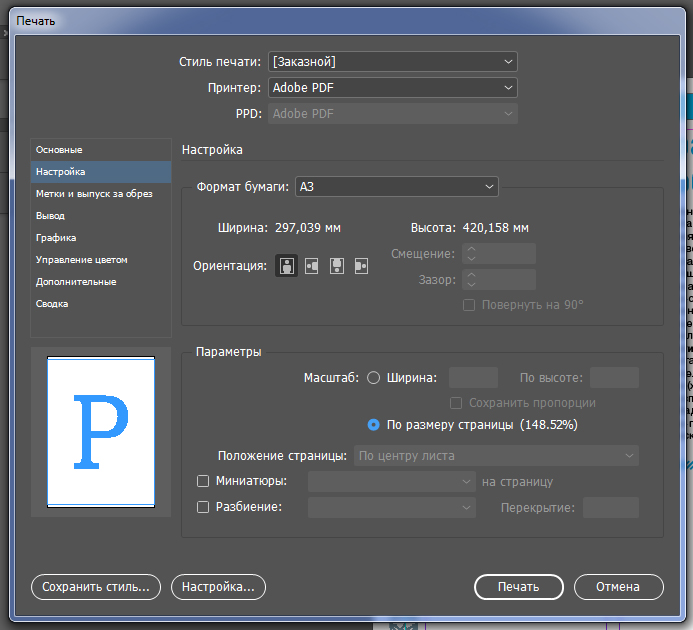Open the Положение страницы dropdown
This screenshot has width=693, height=630.
coord(496,455)
